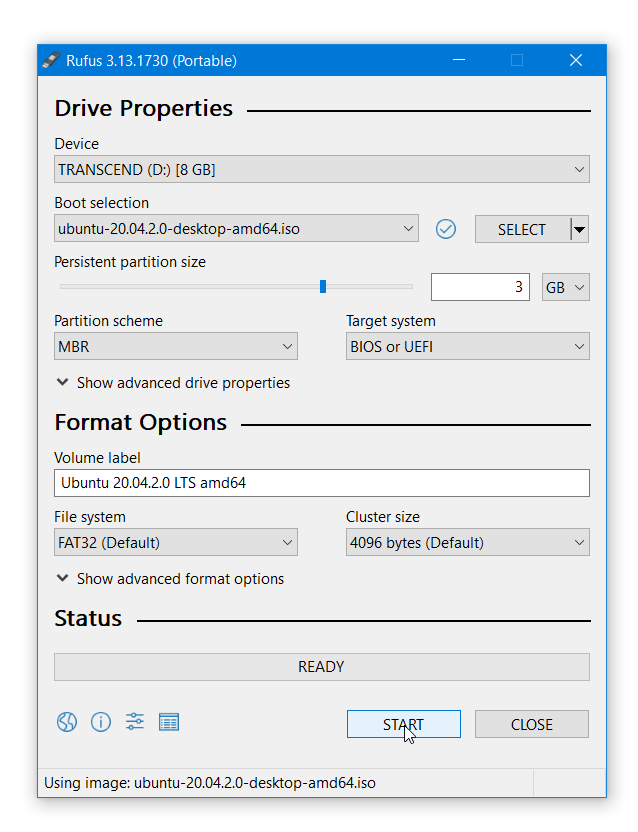Open the Target system dropdown

point(468,346)
